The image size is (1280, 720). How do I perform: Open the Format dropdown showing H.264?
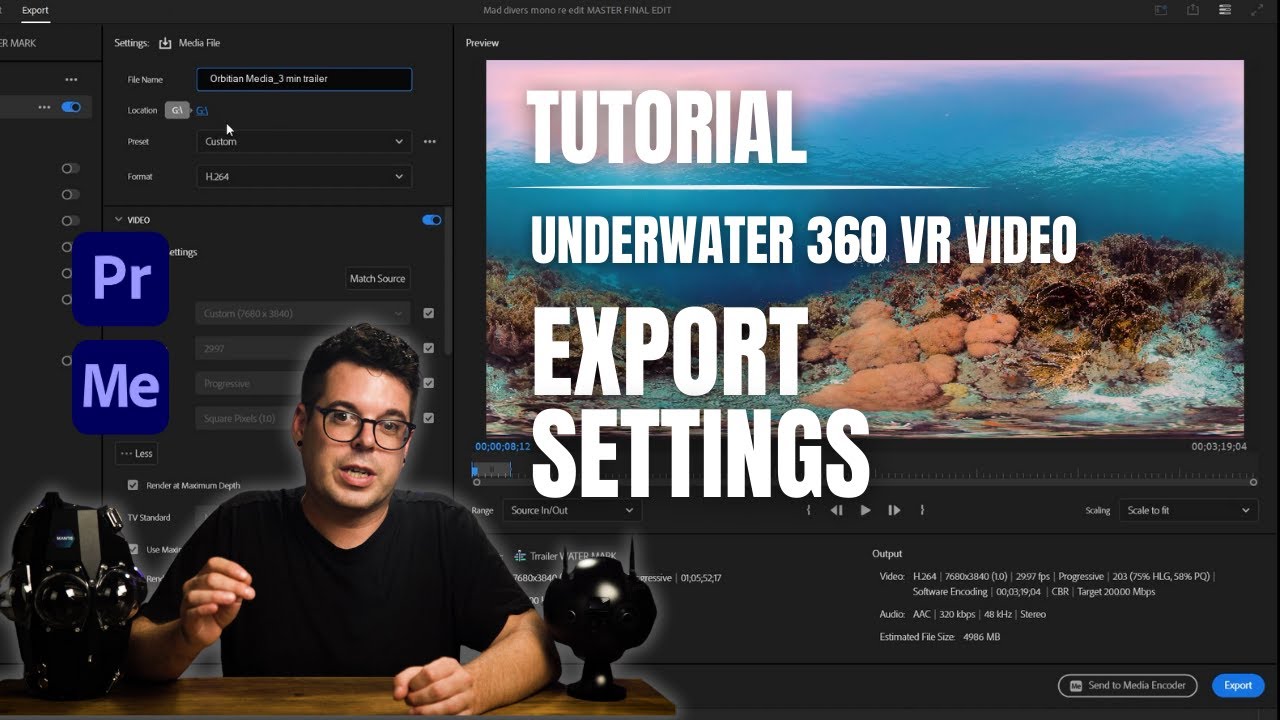click(x=304, y=177)
